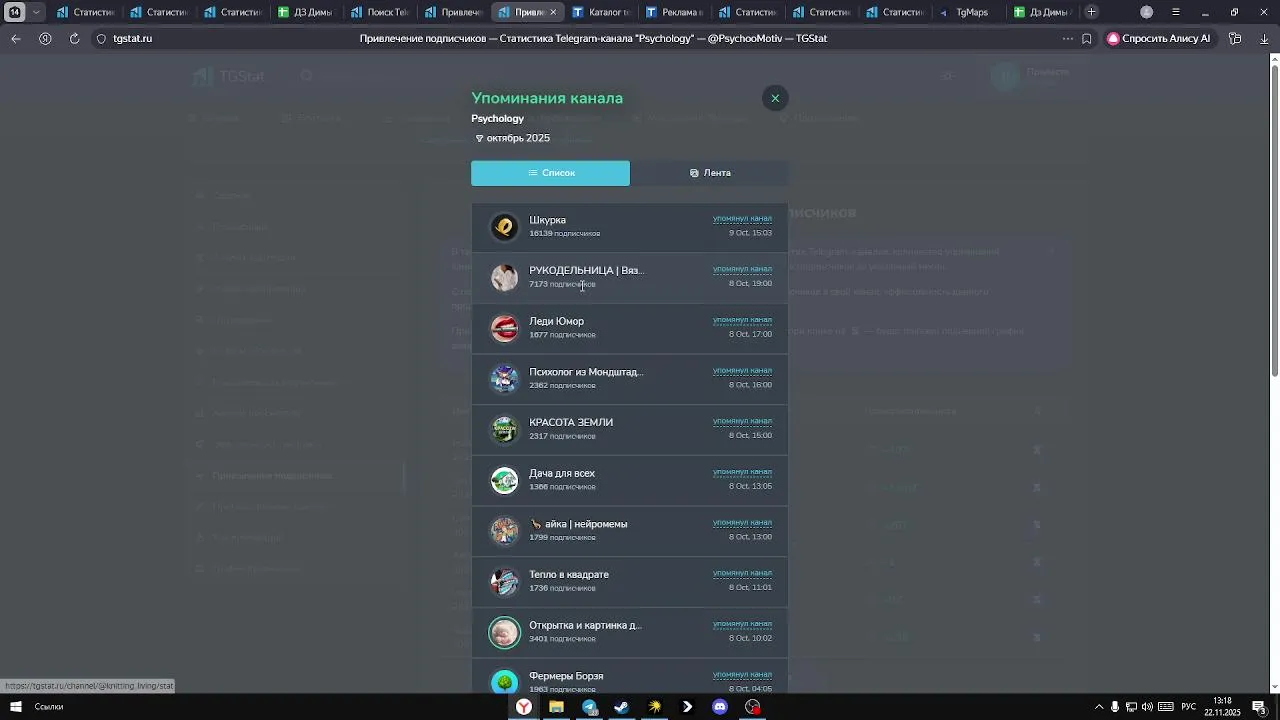Close the Упоминания канала dialog
The height and width of the screenshot is (720, 1280).
(x=775, y=98)
